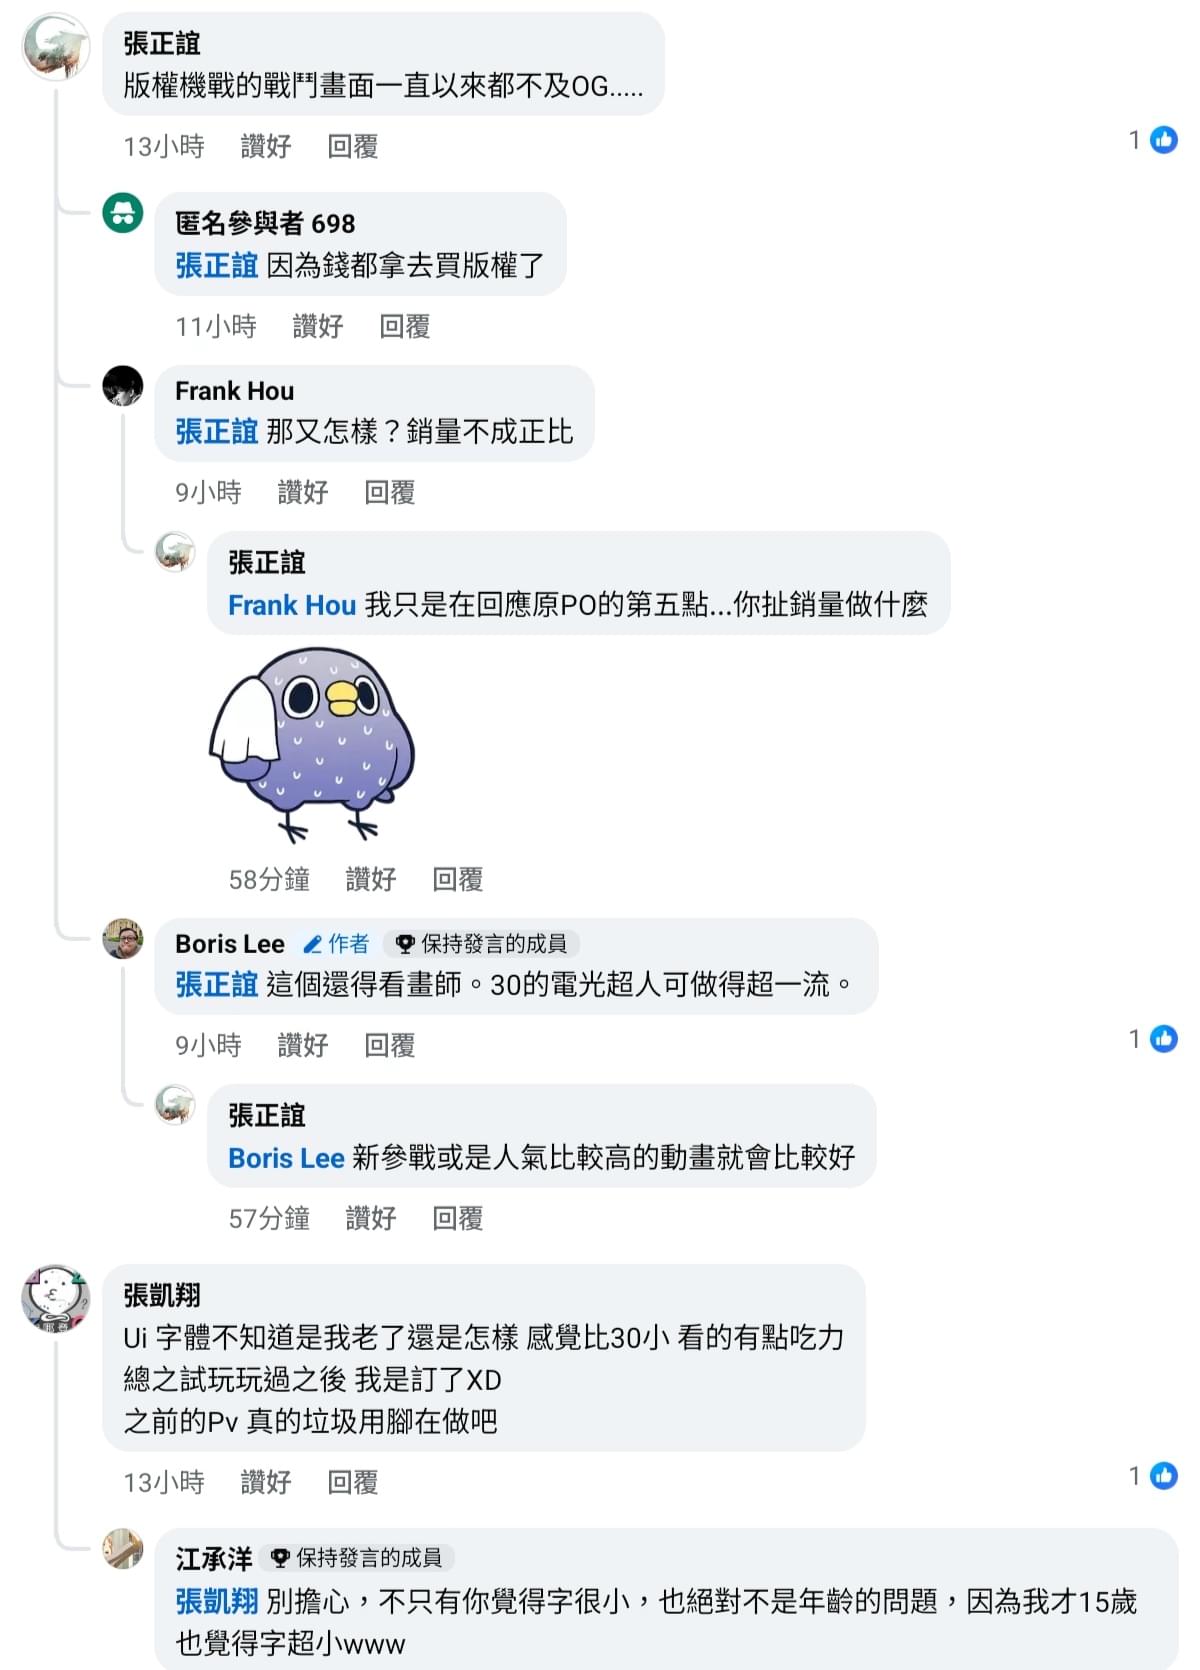Open Frank Hou's profile picture
Viewport: 1200px width, 1670px height.
123,386
